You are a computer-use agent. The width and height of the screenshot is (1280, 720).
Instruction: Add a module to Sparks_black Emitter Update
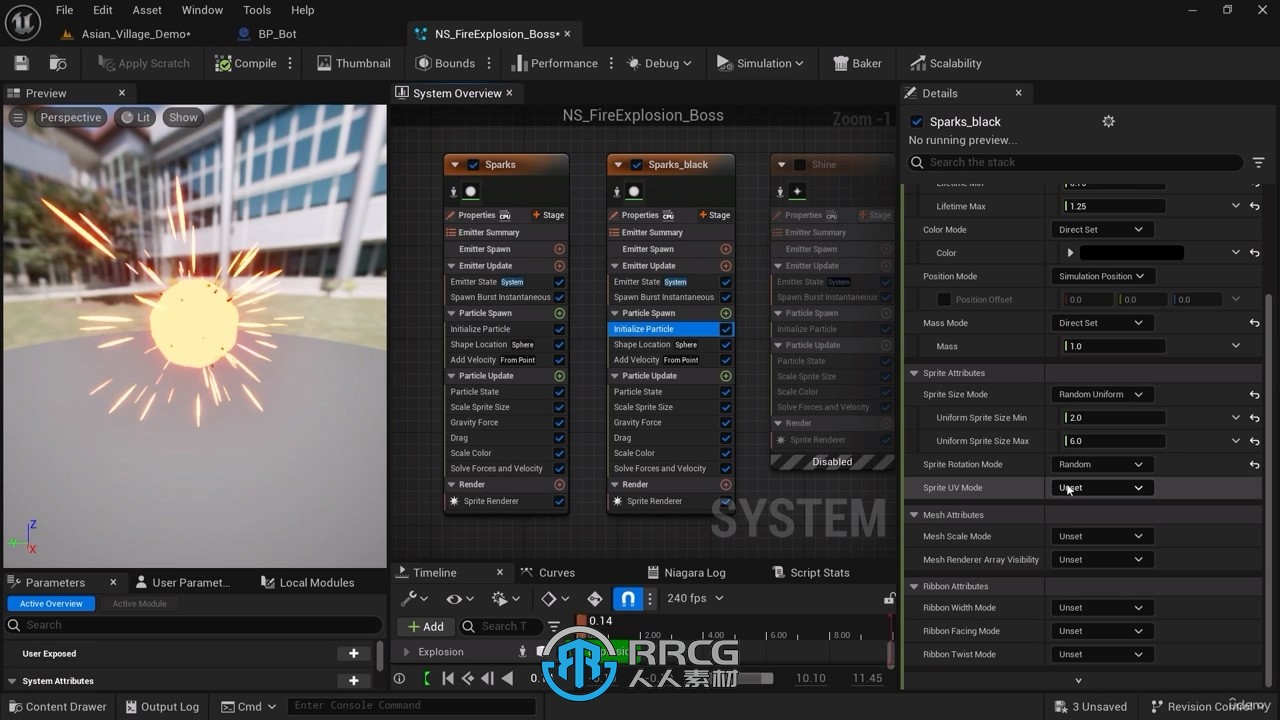[x=726, y=266]
